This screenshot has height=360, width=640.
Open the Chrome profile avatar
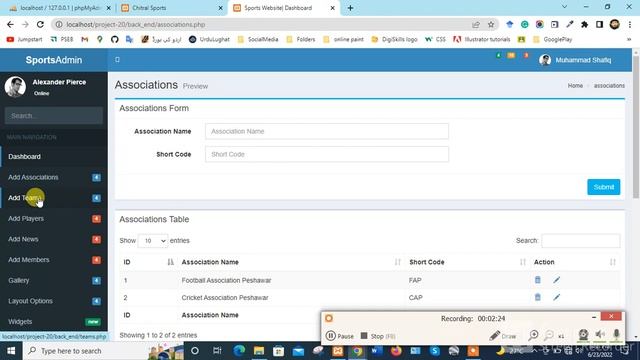[615, 24]
